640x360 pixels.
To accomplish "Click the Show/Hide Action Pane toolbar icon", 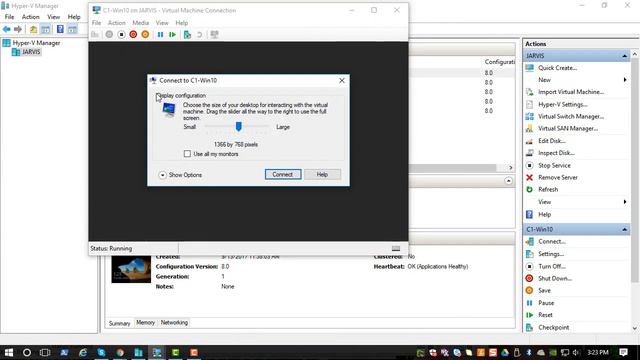I will [72, 29].
